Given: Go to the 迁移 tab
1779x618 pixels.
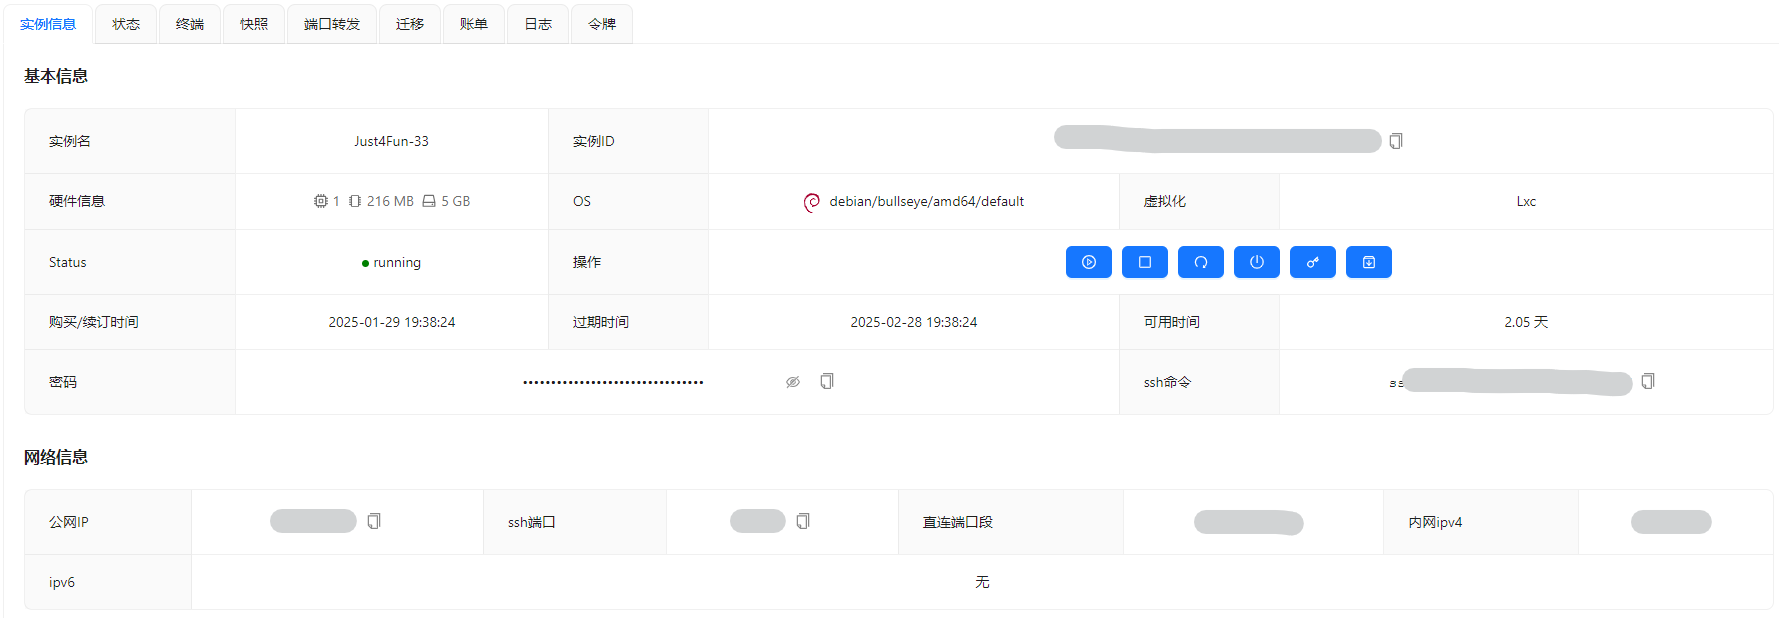Looking at the screenshot, I should [410, 24].
